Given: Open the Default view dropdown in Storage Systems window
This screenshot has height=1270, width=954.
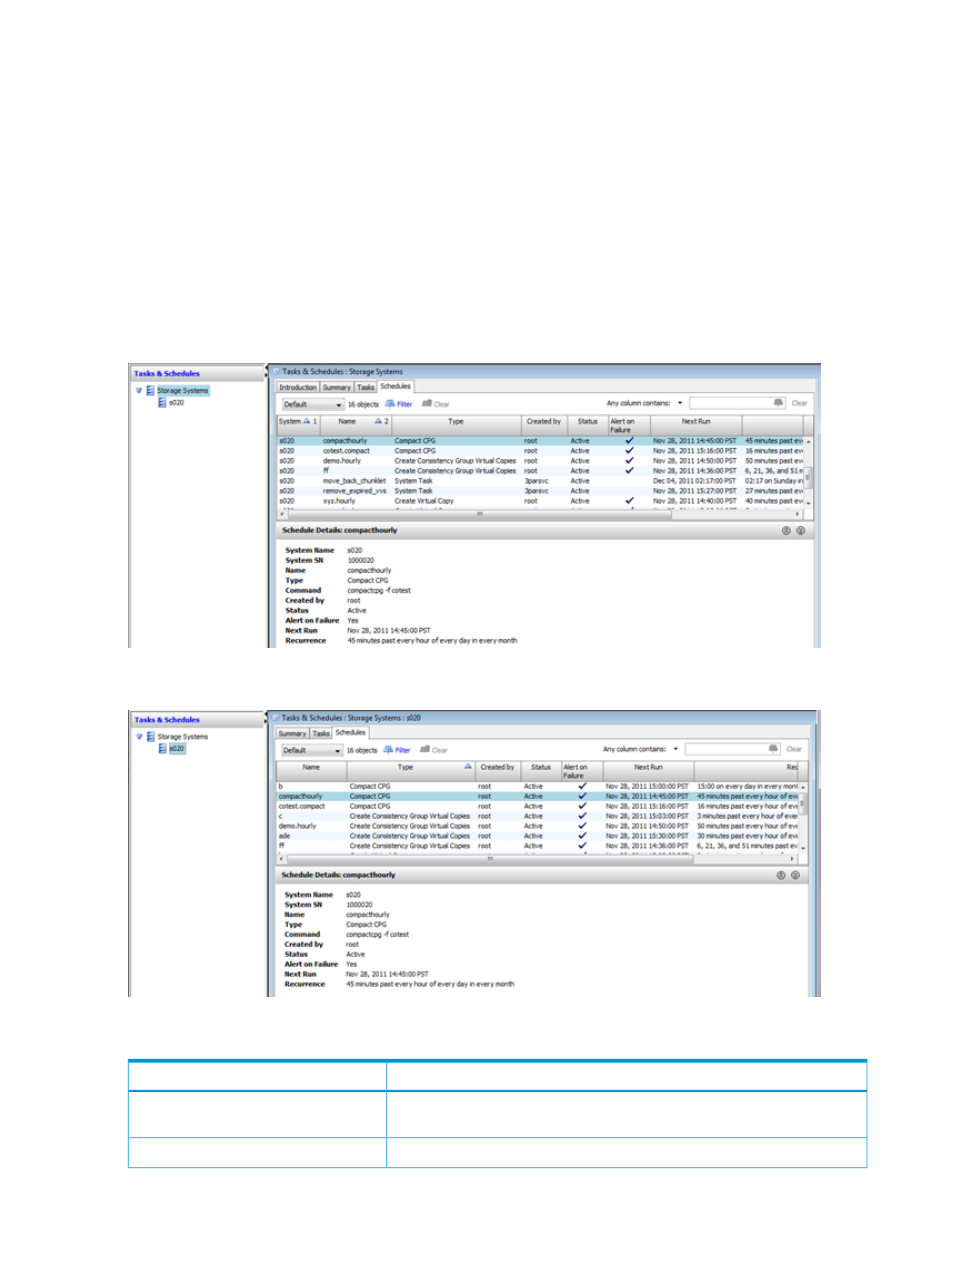Looking at the screenshot, I should (x=312, y=404).
